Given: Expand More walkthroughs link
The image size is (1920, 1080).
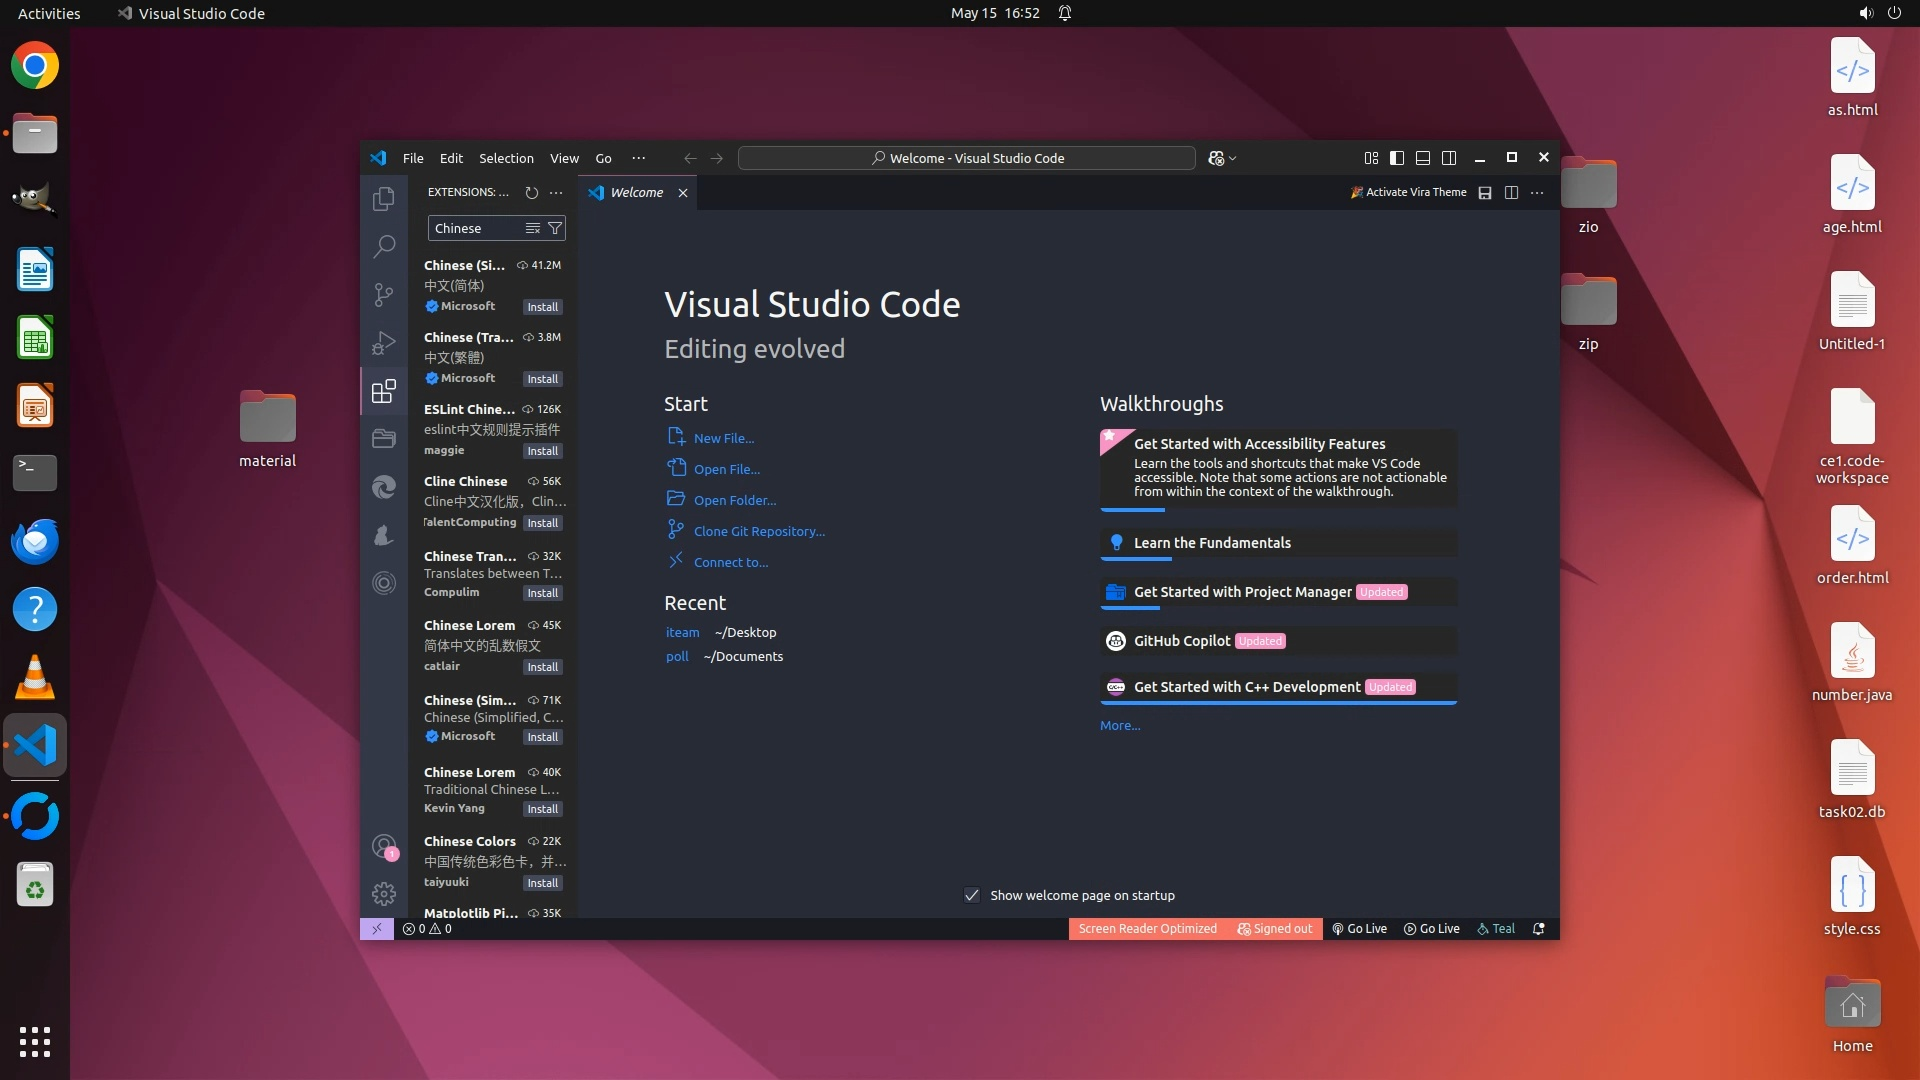Looking at the screenshot, I should coord(1119,726).
